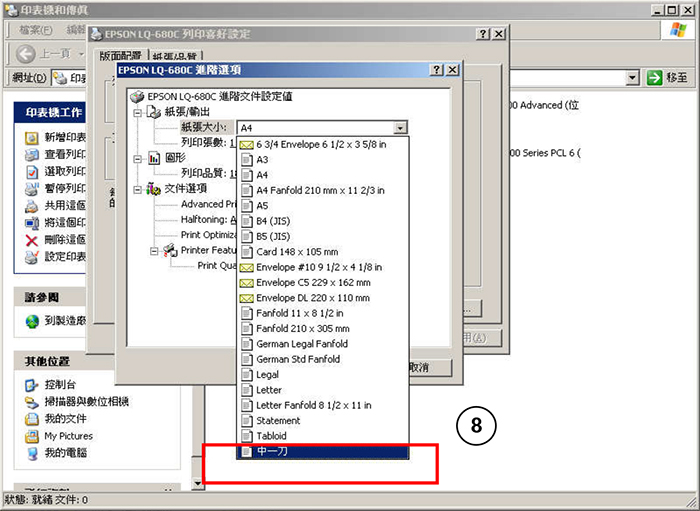Choose A3 in paper size list
This screenshot has width=700, height=511.
click(322, 160)
